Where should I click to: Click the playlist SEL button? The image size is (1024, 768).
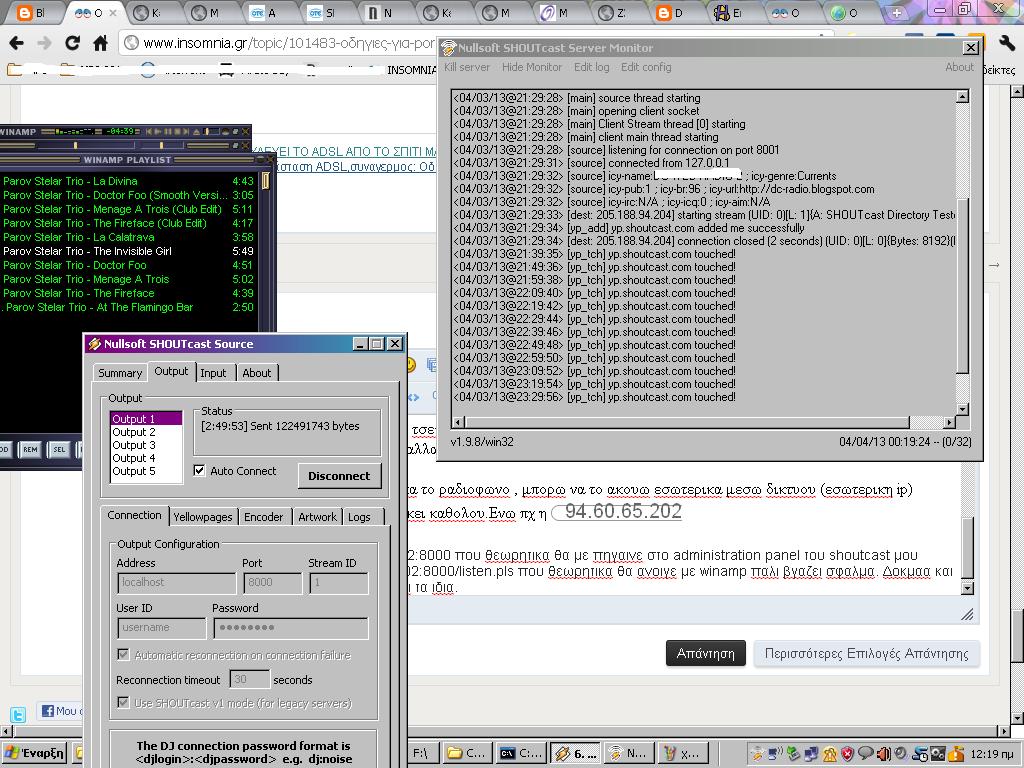[x=59, y=449]
